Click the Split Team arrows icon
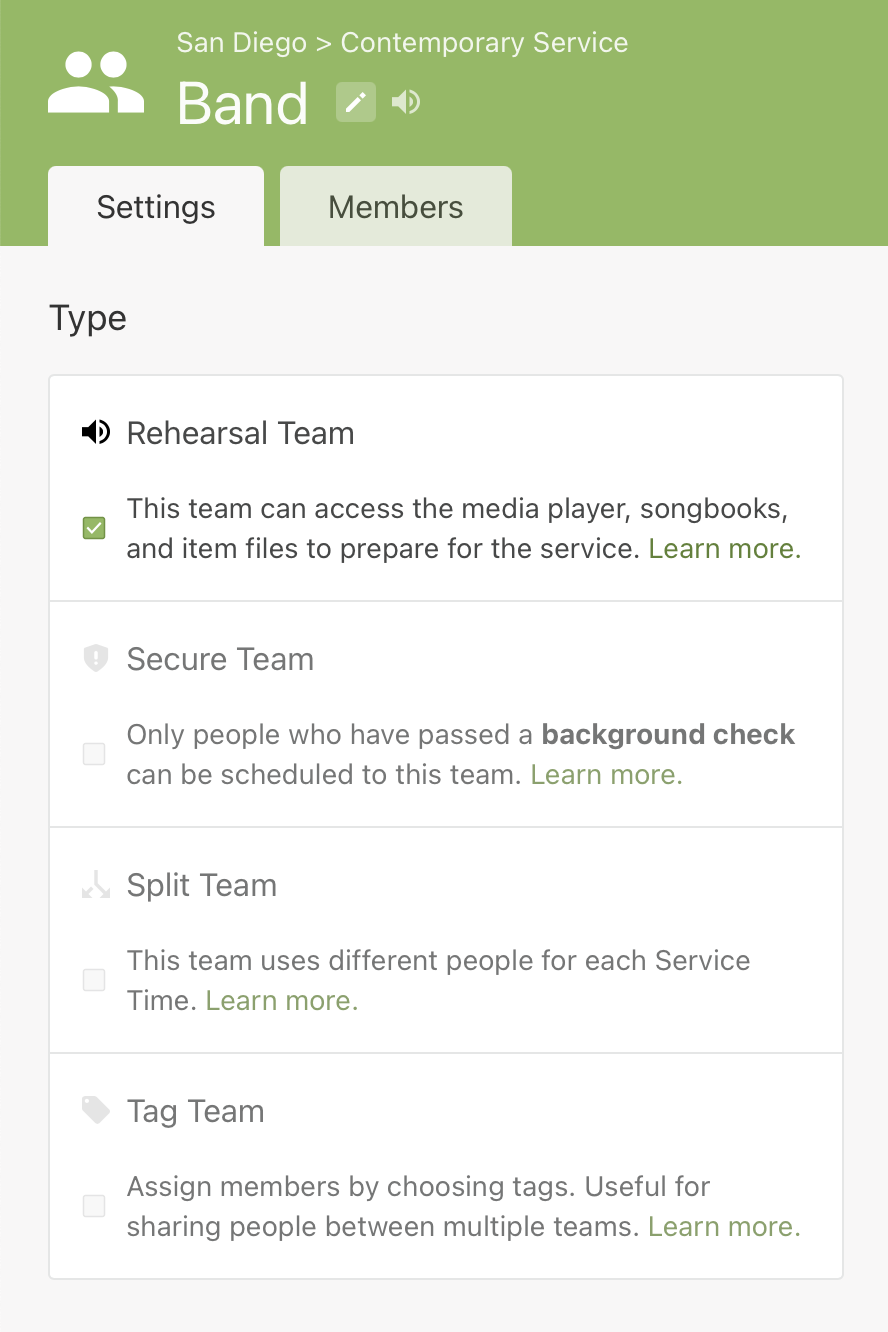This screenshot has height=1332, width=888. click(x=95, y=885)
